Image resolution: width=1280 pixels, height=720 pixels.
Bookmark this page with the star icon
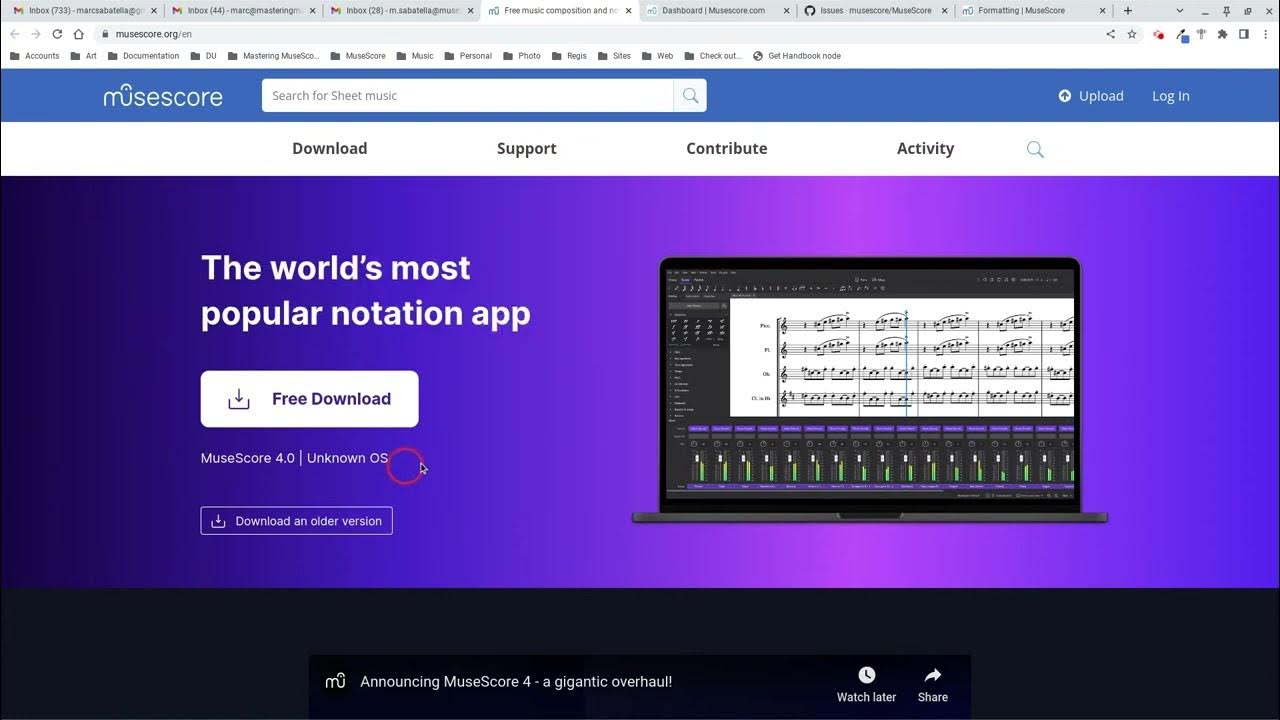[1132, 34]
